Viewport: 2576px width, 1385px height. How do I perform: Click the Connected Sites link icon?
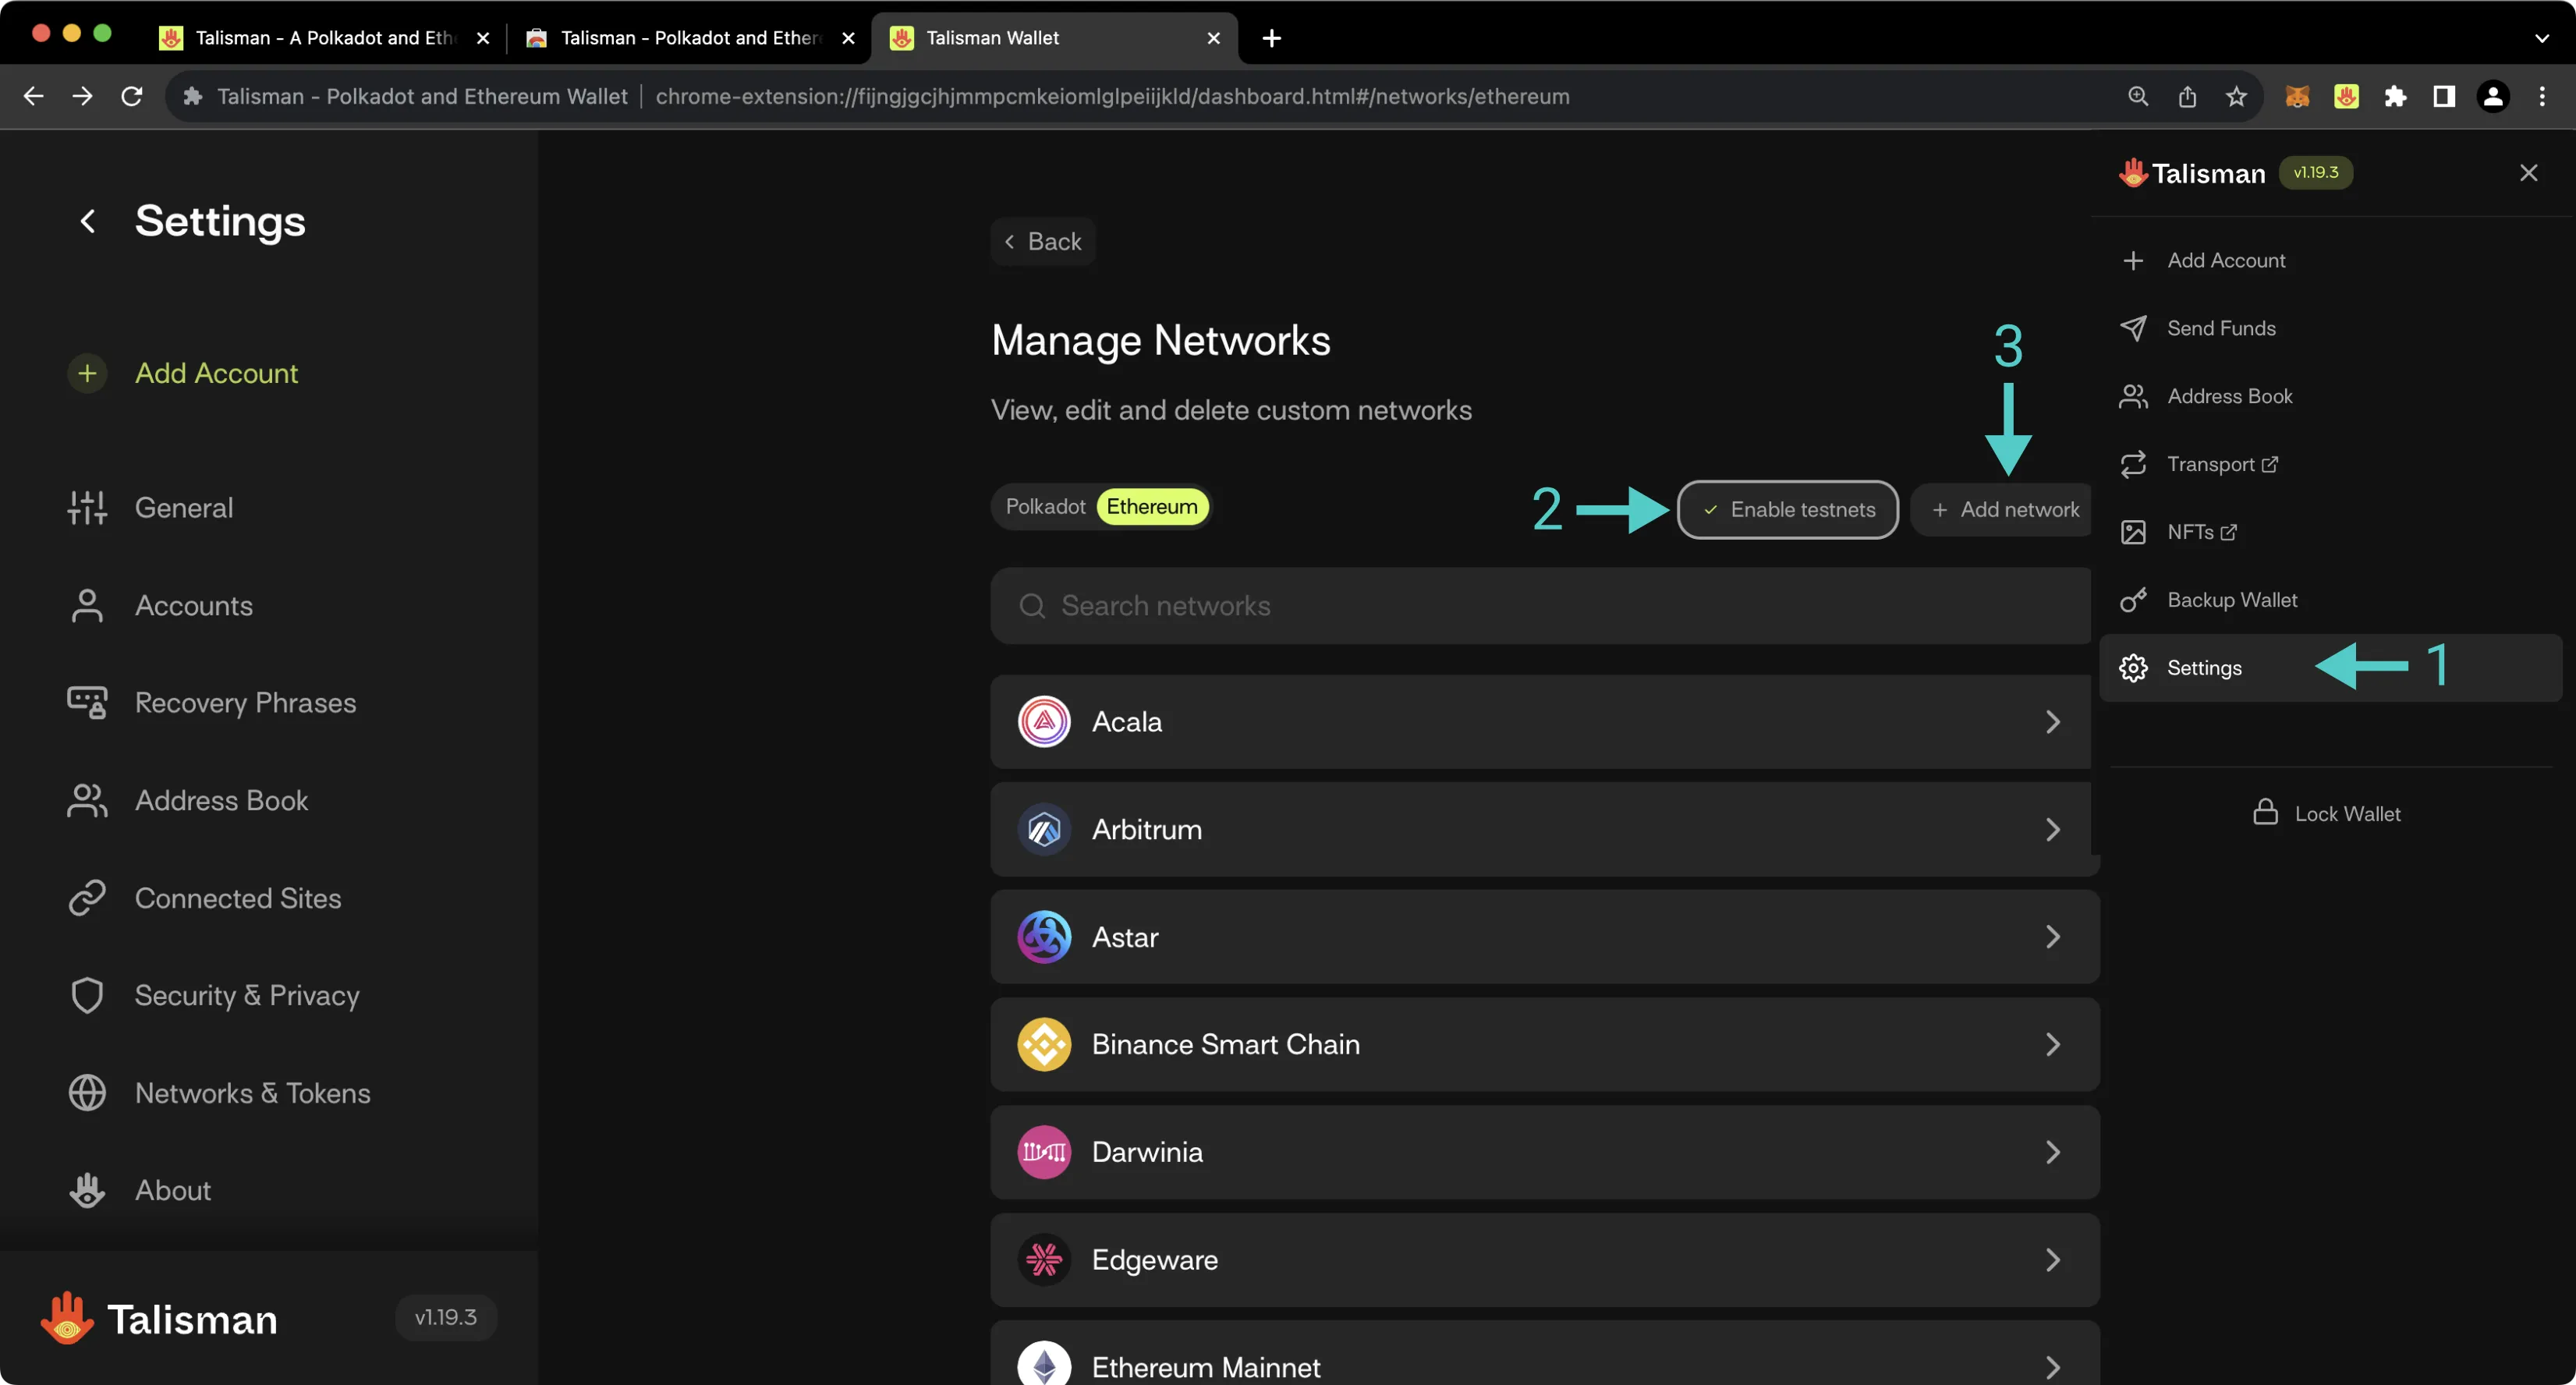click(x=87, y=898)
